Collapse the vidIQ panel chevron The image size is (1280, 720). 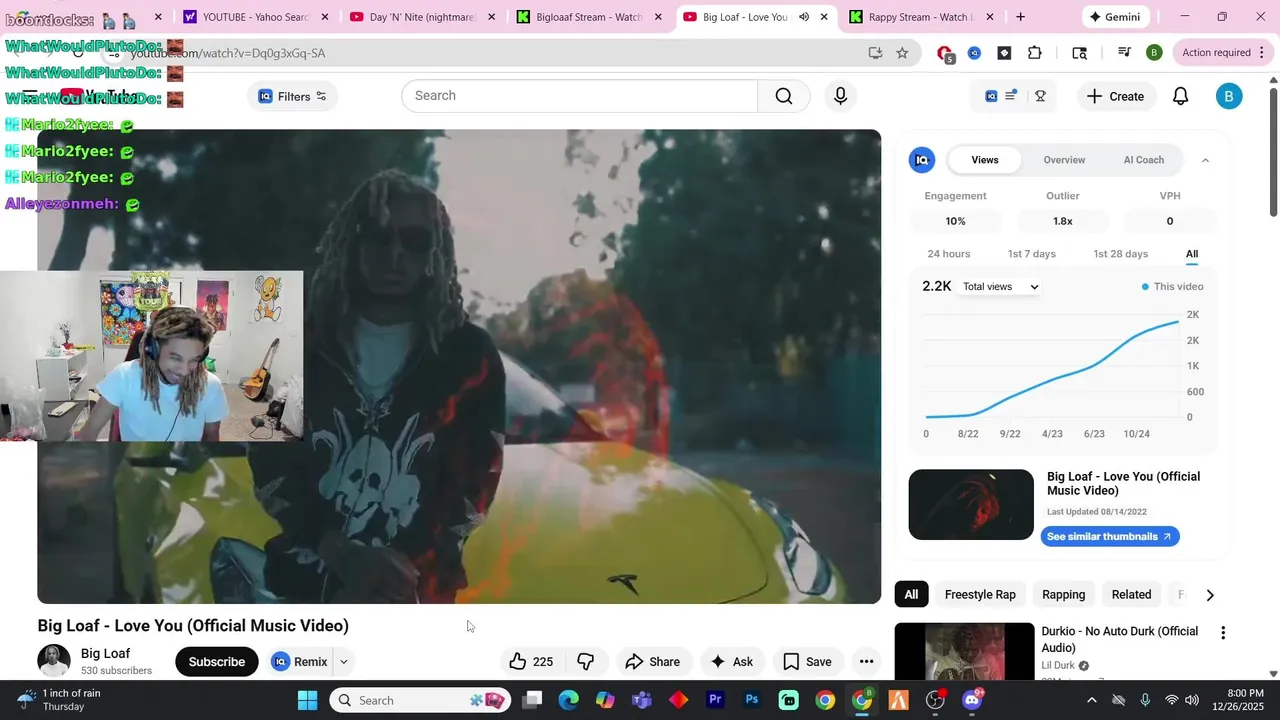tap(1205, 160)
